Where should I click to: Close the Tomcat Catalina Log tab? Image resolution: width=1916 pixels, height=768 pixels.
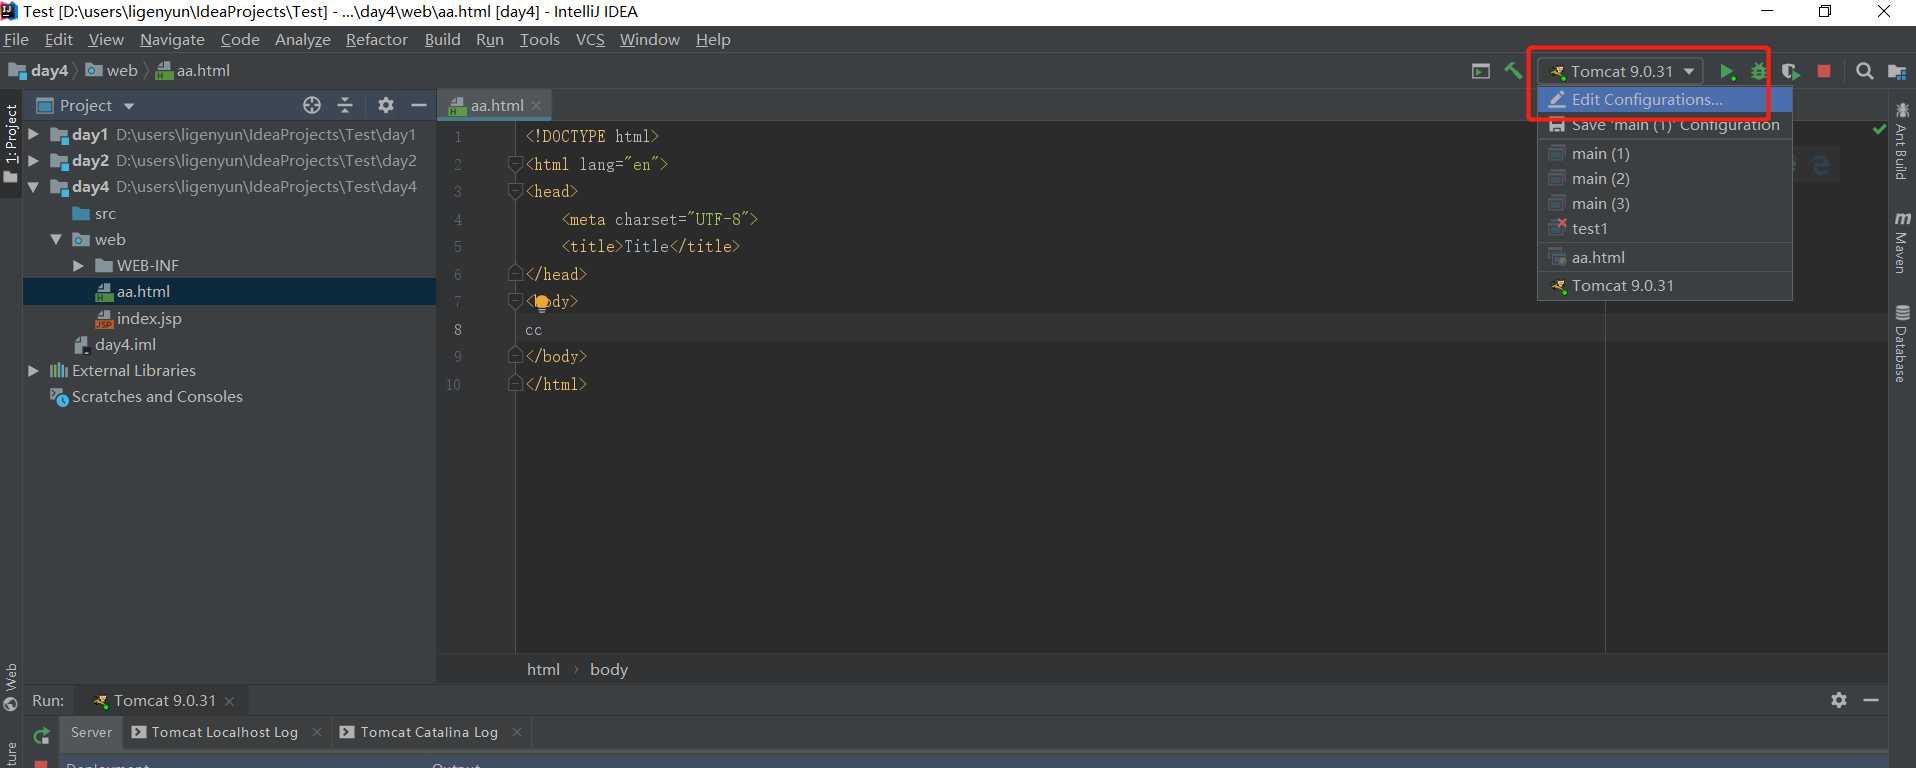point(517,732)
